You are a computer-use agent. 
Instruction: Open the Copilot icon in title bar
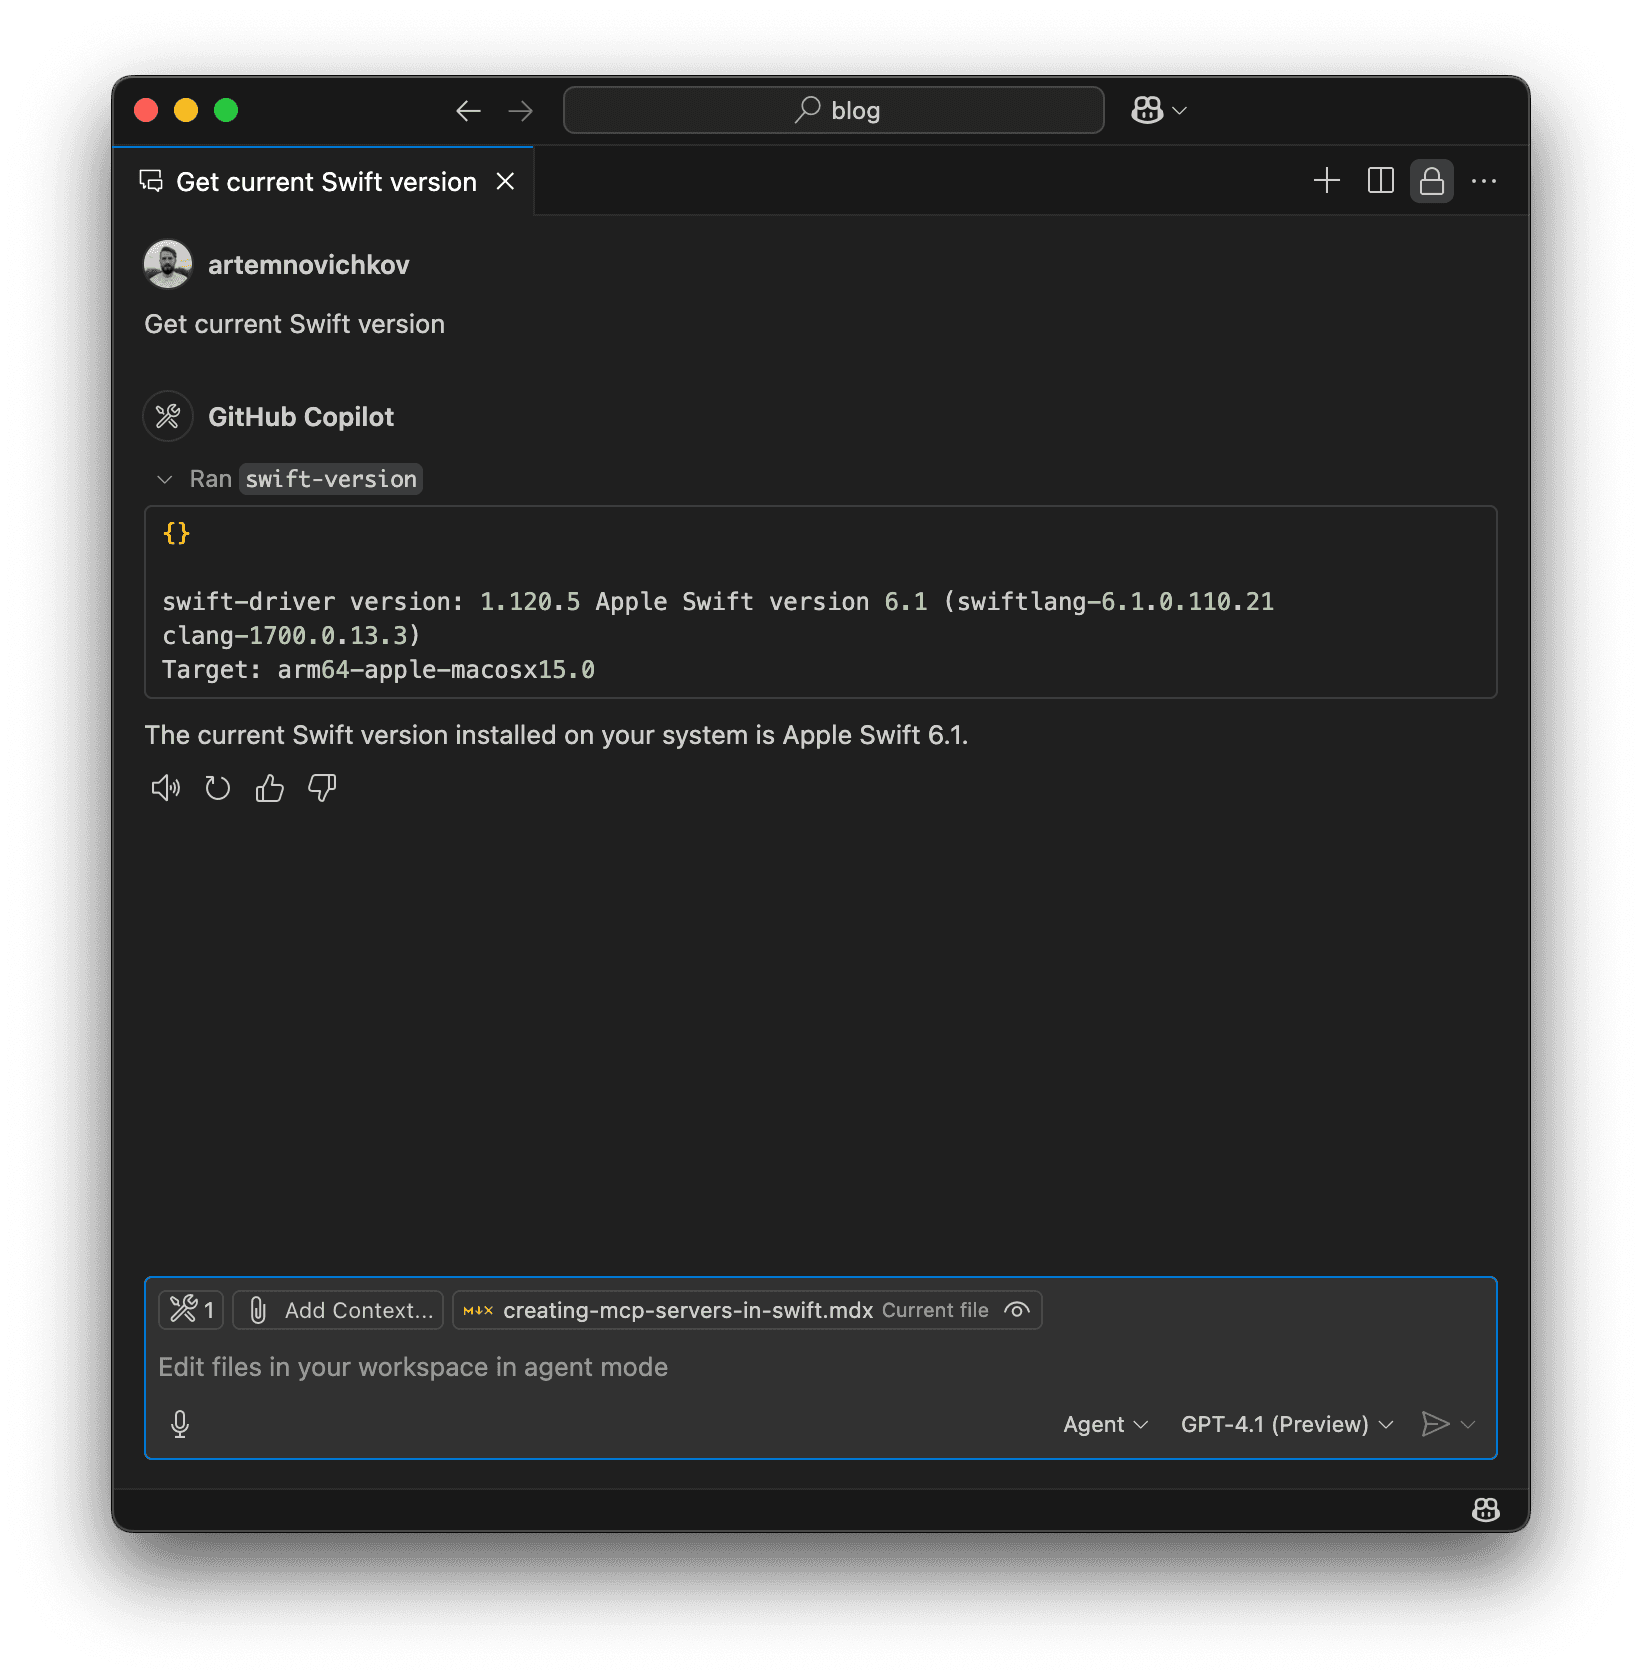(1147, 110)
